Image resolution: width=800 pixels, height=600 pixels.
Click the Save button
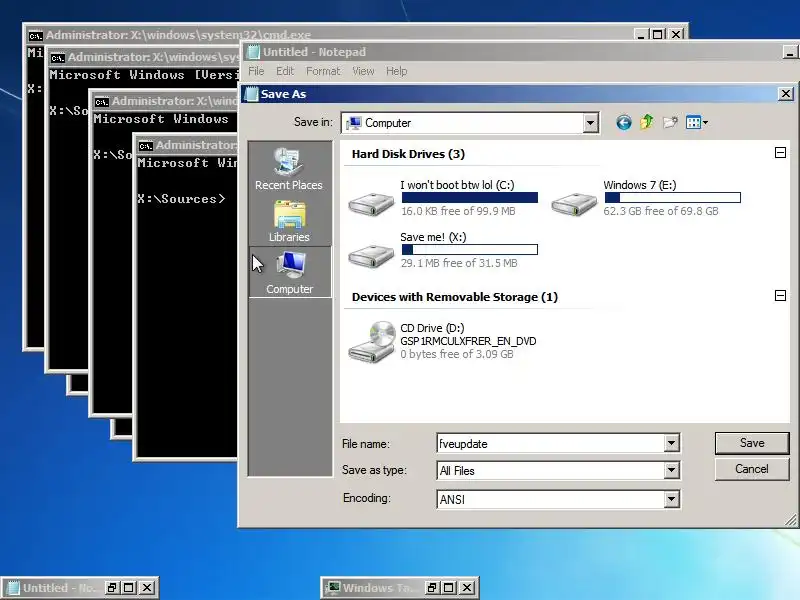(x=752, y=443)
